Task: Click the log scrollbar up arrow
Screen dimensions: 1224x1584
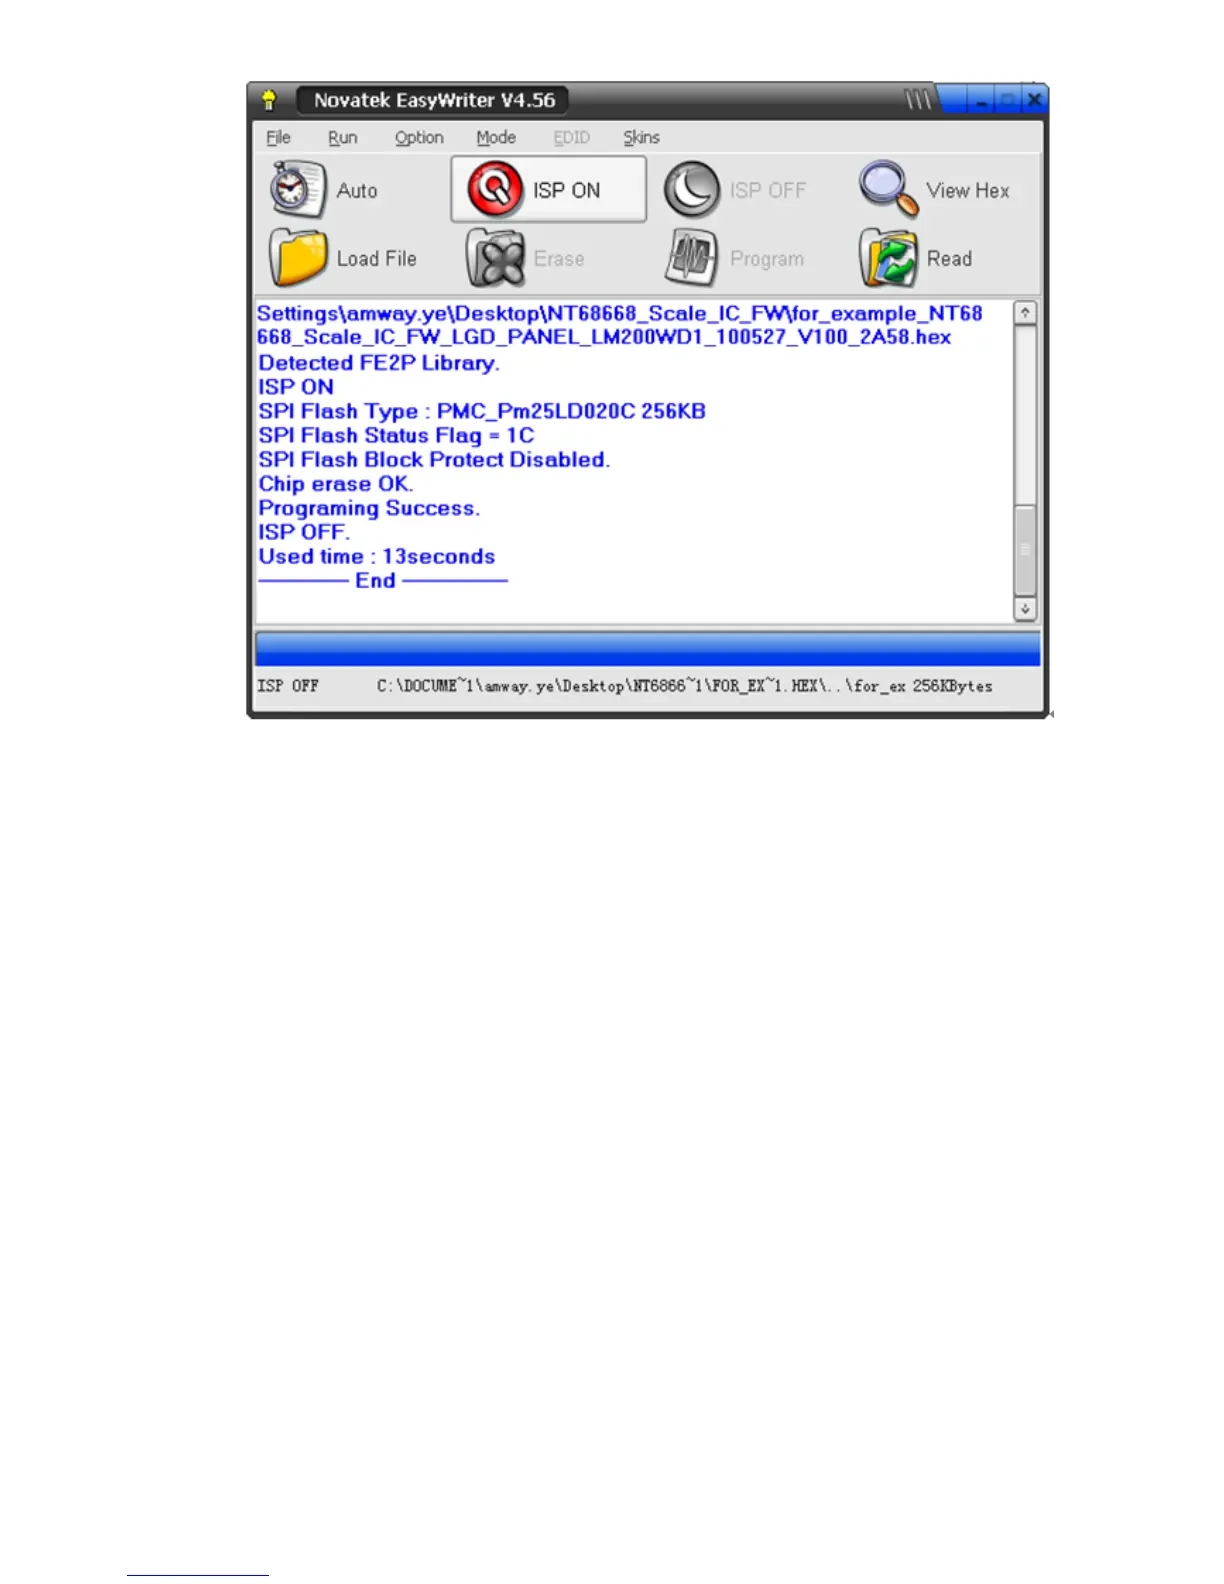Action: pos(1025,313)
